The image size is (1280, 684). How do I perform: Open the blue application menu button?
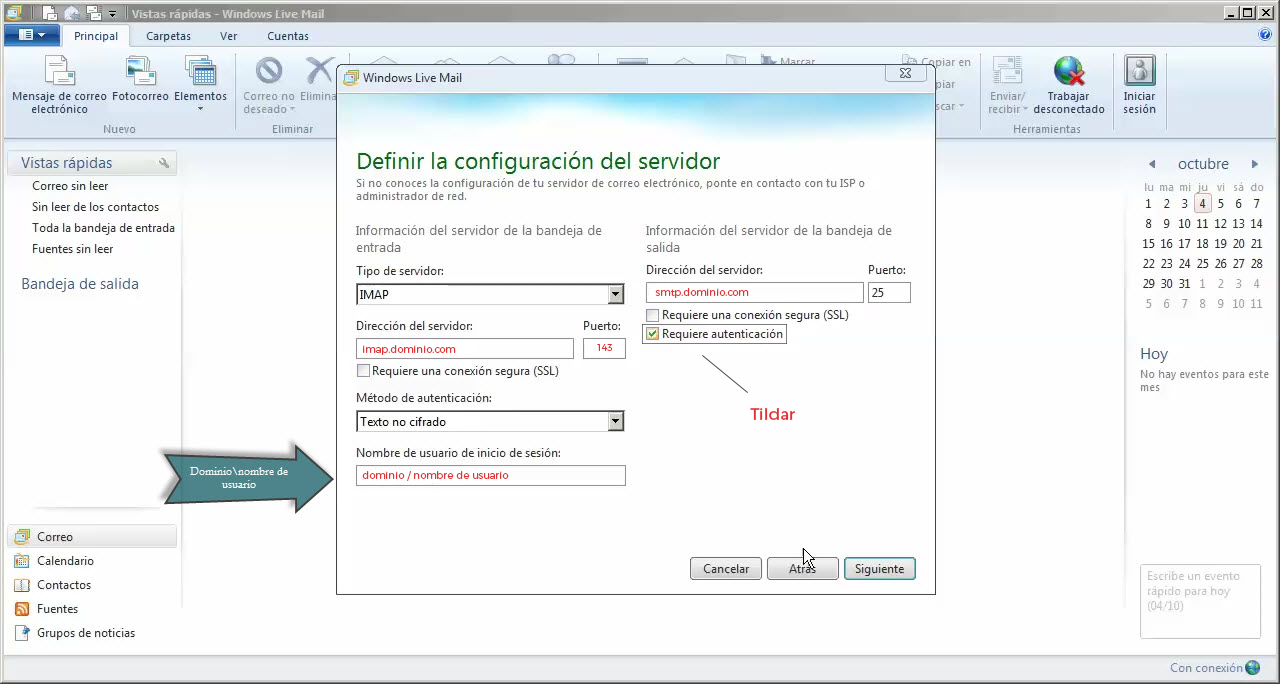coord(32,35)
